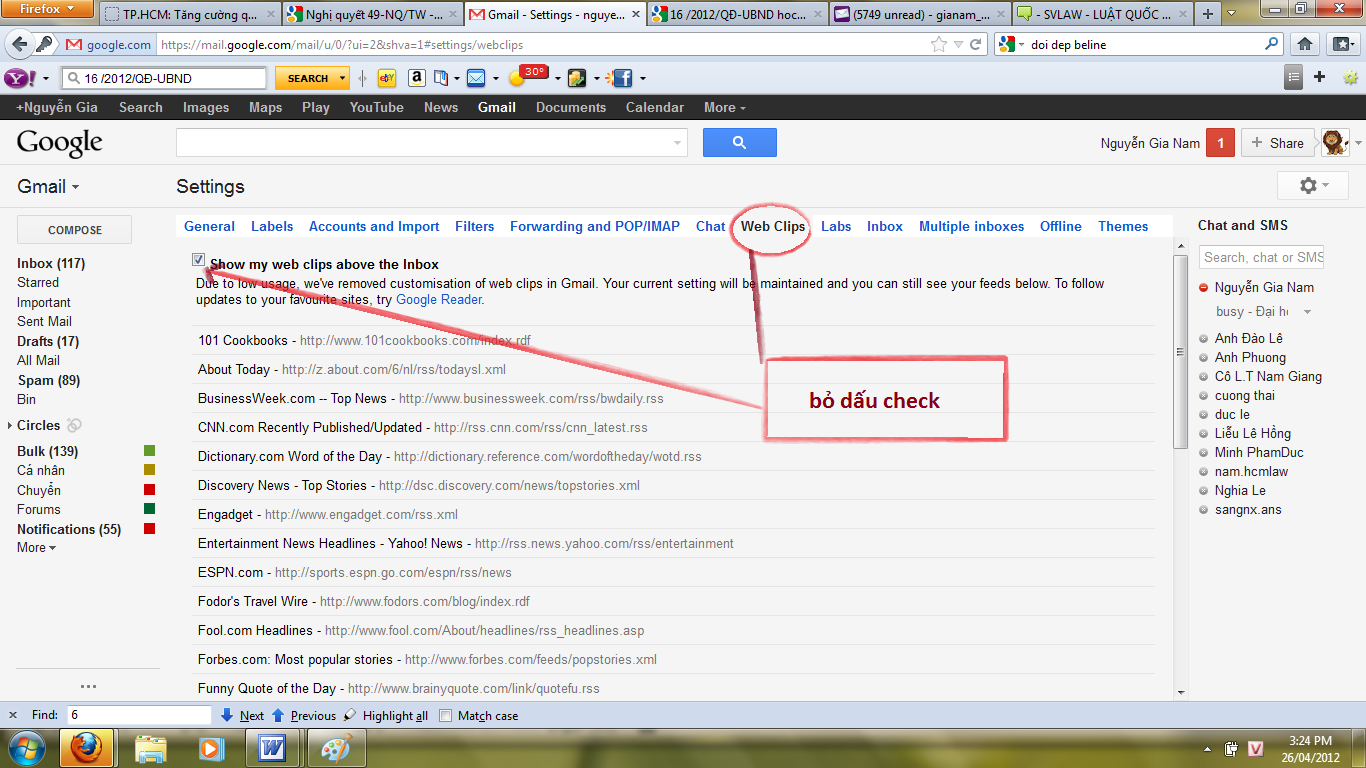
Task: Open the Gmail dropdown next to the logo
Action: coord(48,187)
